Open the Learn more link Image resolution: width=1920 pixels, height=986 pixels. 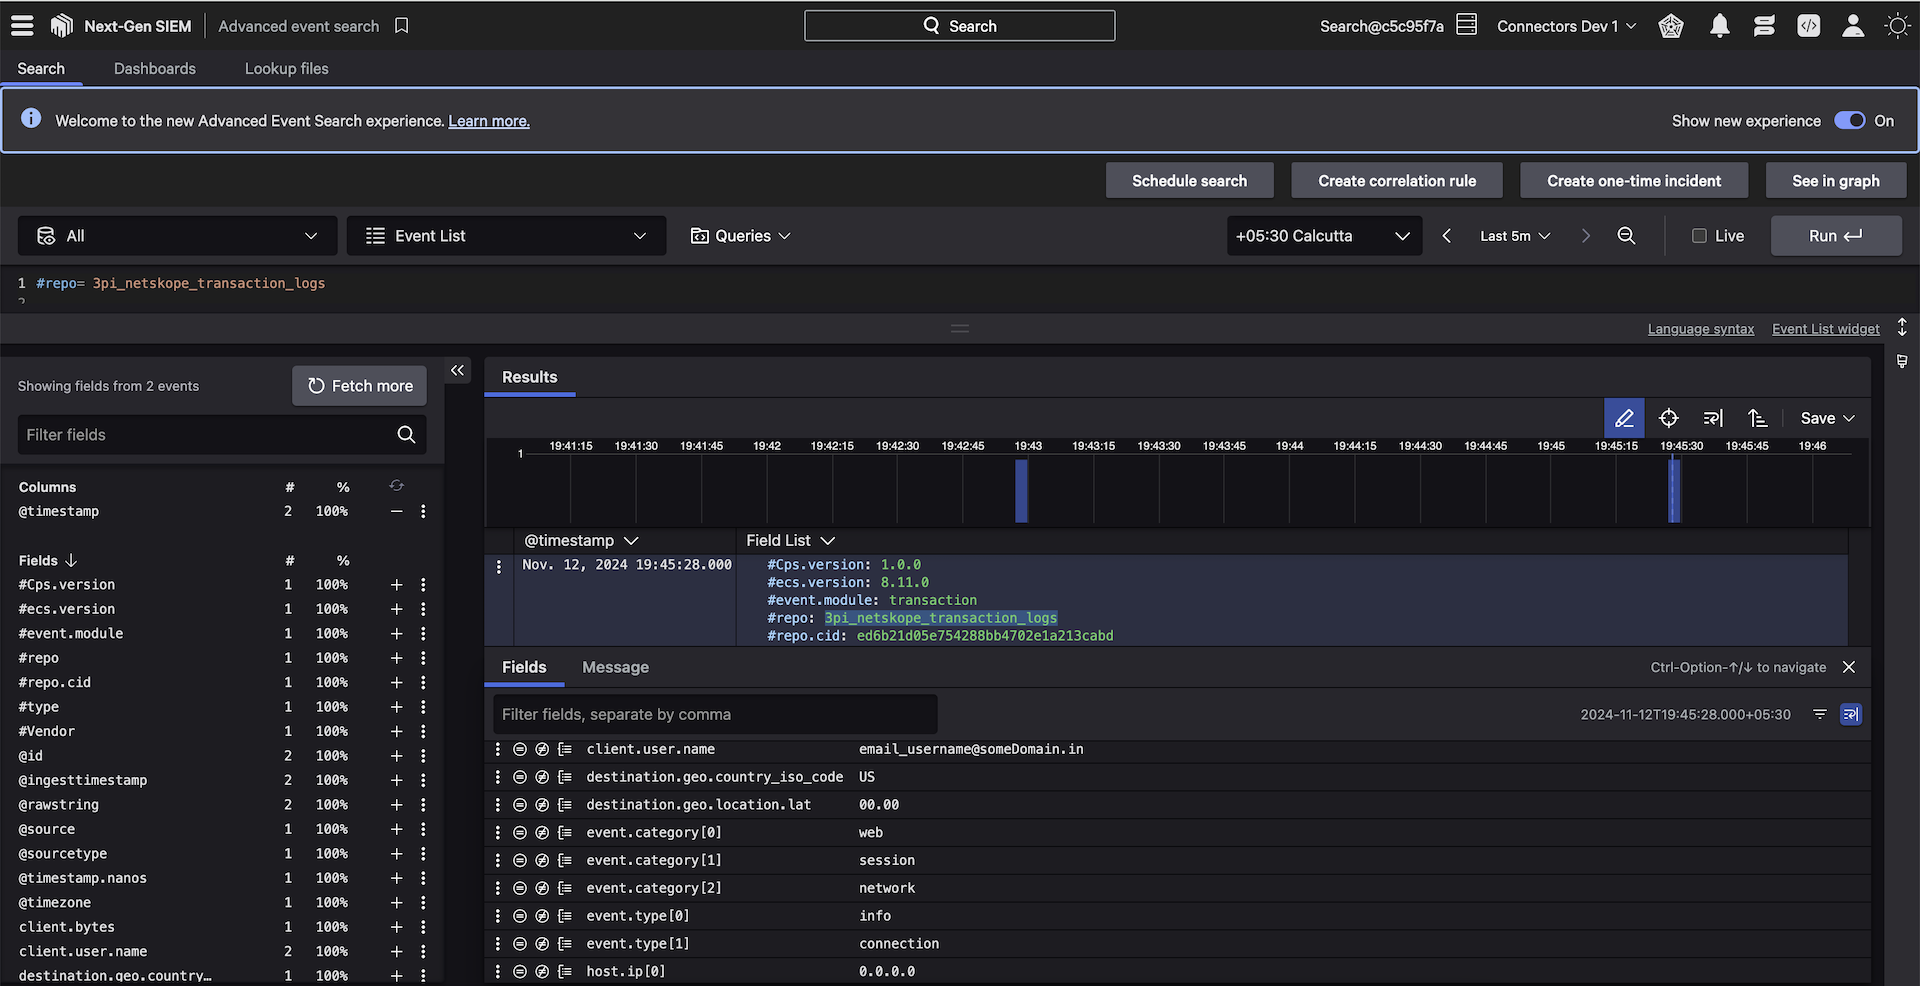pos(488,121)
